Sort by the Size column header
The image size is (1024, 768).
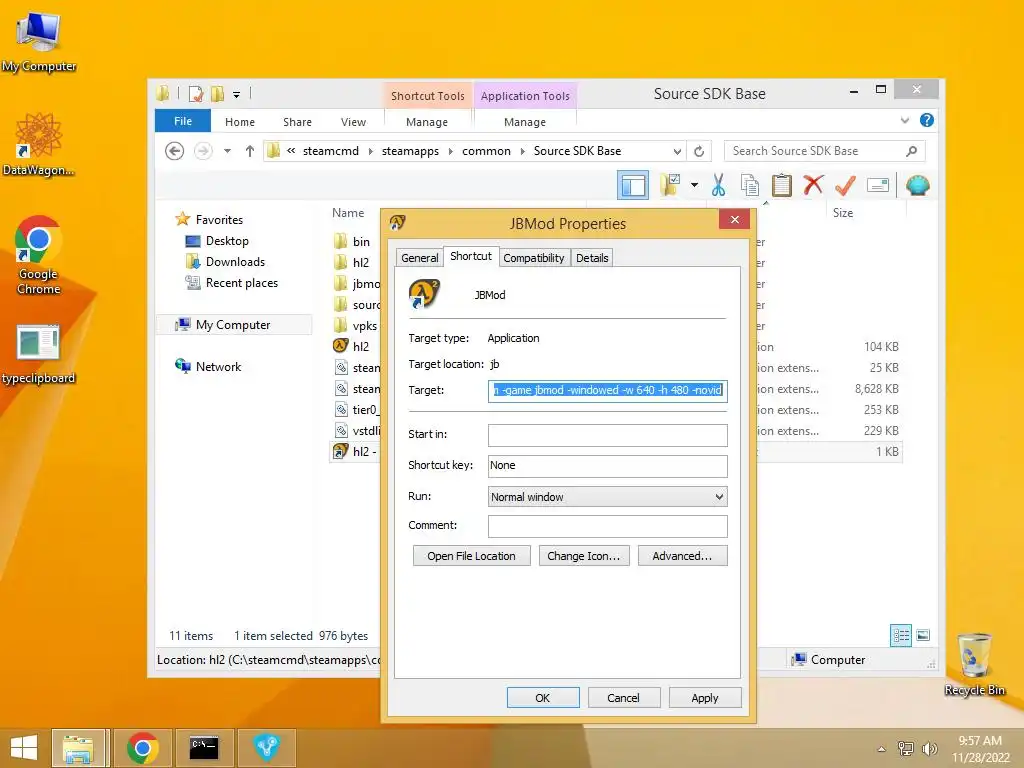[842, 213]
